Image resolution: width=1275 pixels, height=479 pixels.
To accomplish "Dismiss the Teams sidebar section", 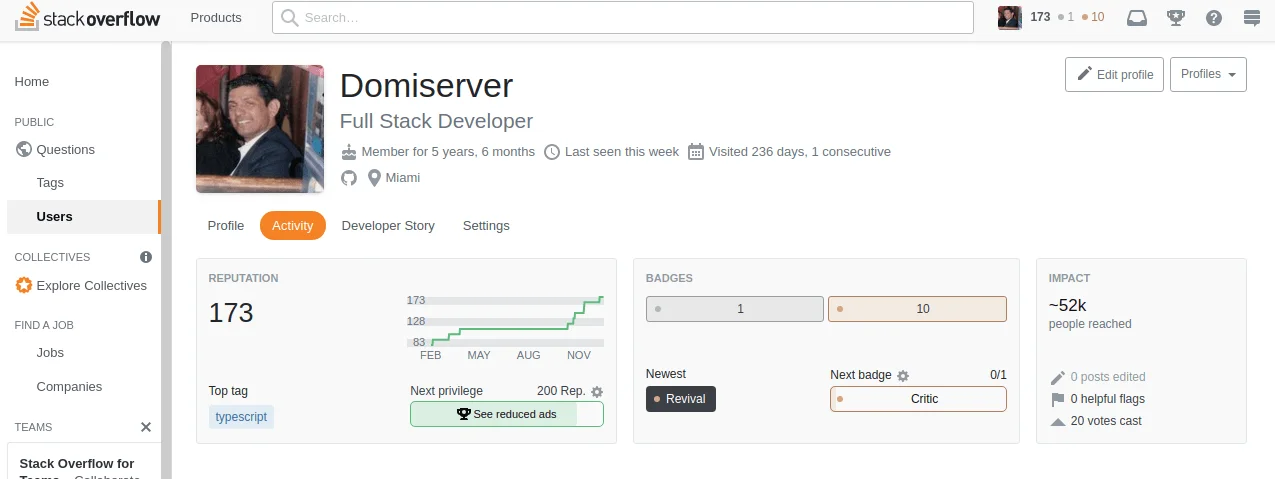I will click(146, 427).
